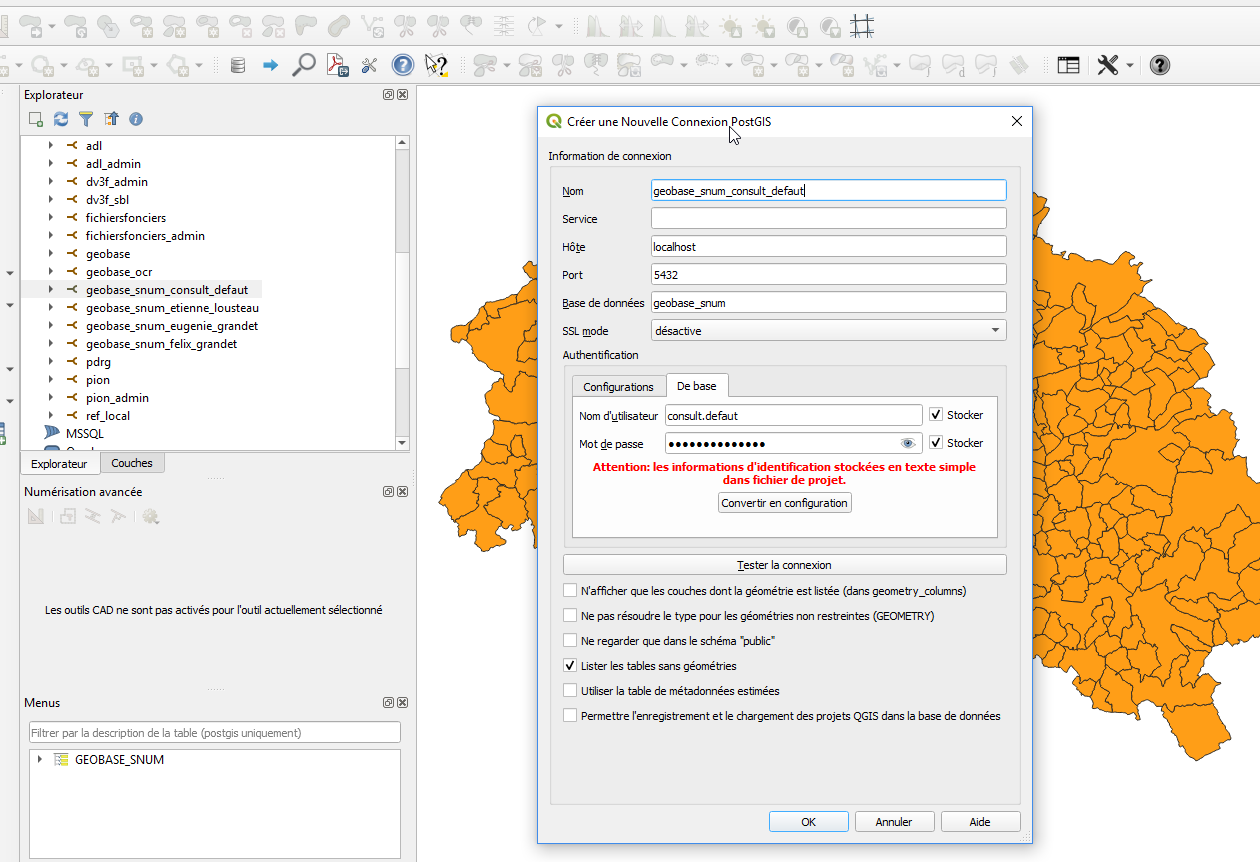This screenshot has height=862, width=1260.
Task: Switch to the De base authentication tab
Action: pyautogui.click(x=697, y=386)
